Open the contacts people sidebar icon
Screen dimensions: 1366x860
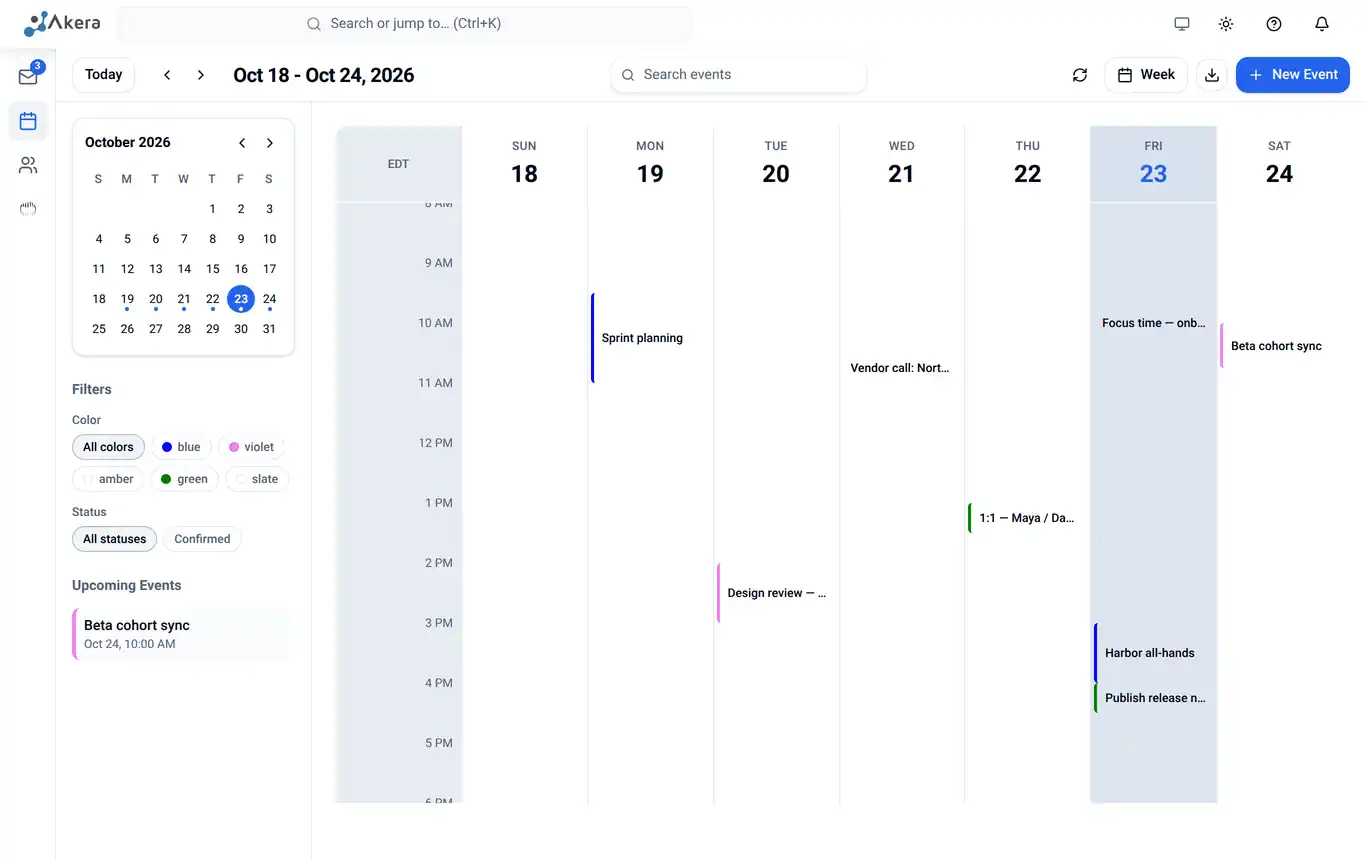[x=28, y=165]
